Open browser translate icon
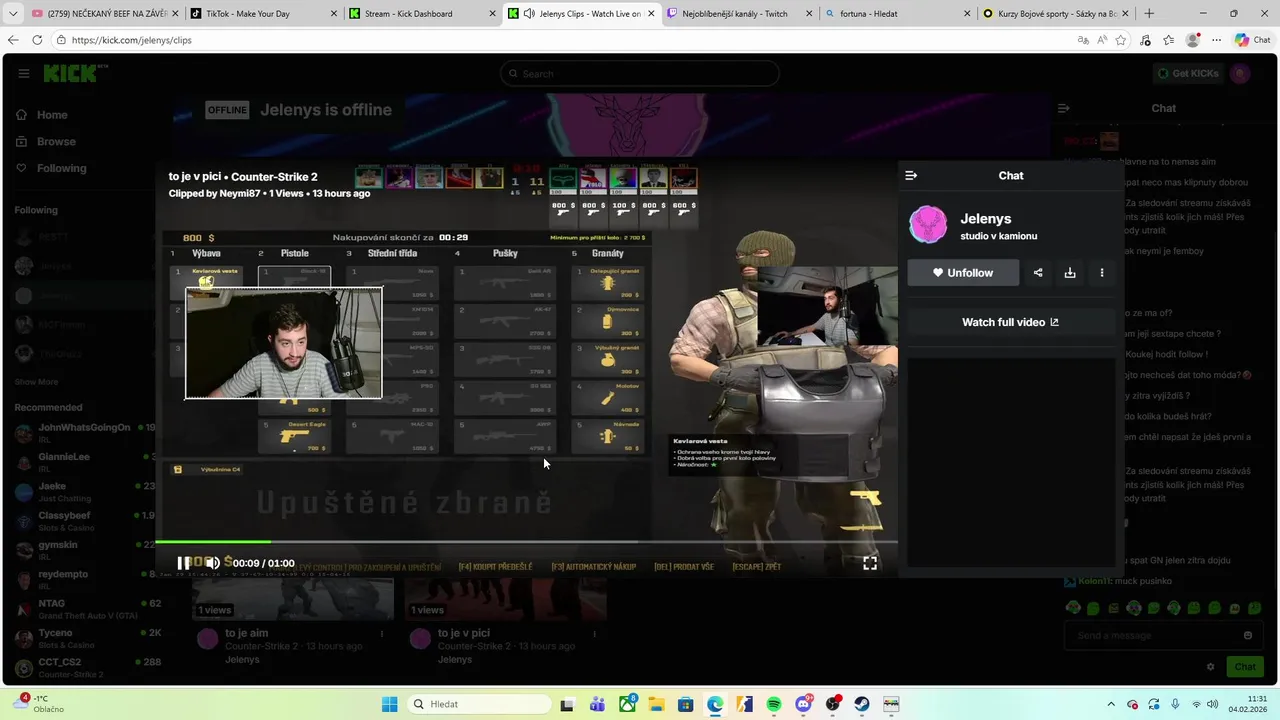 (x=1083, y=40)
